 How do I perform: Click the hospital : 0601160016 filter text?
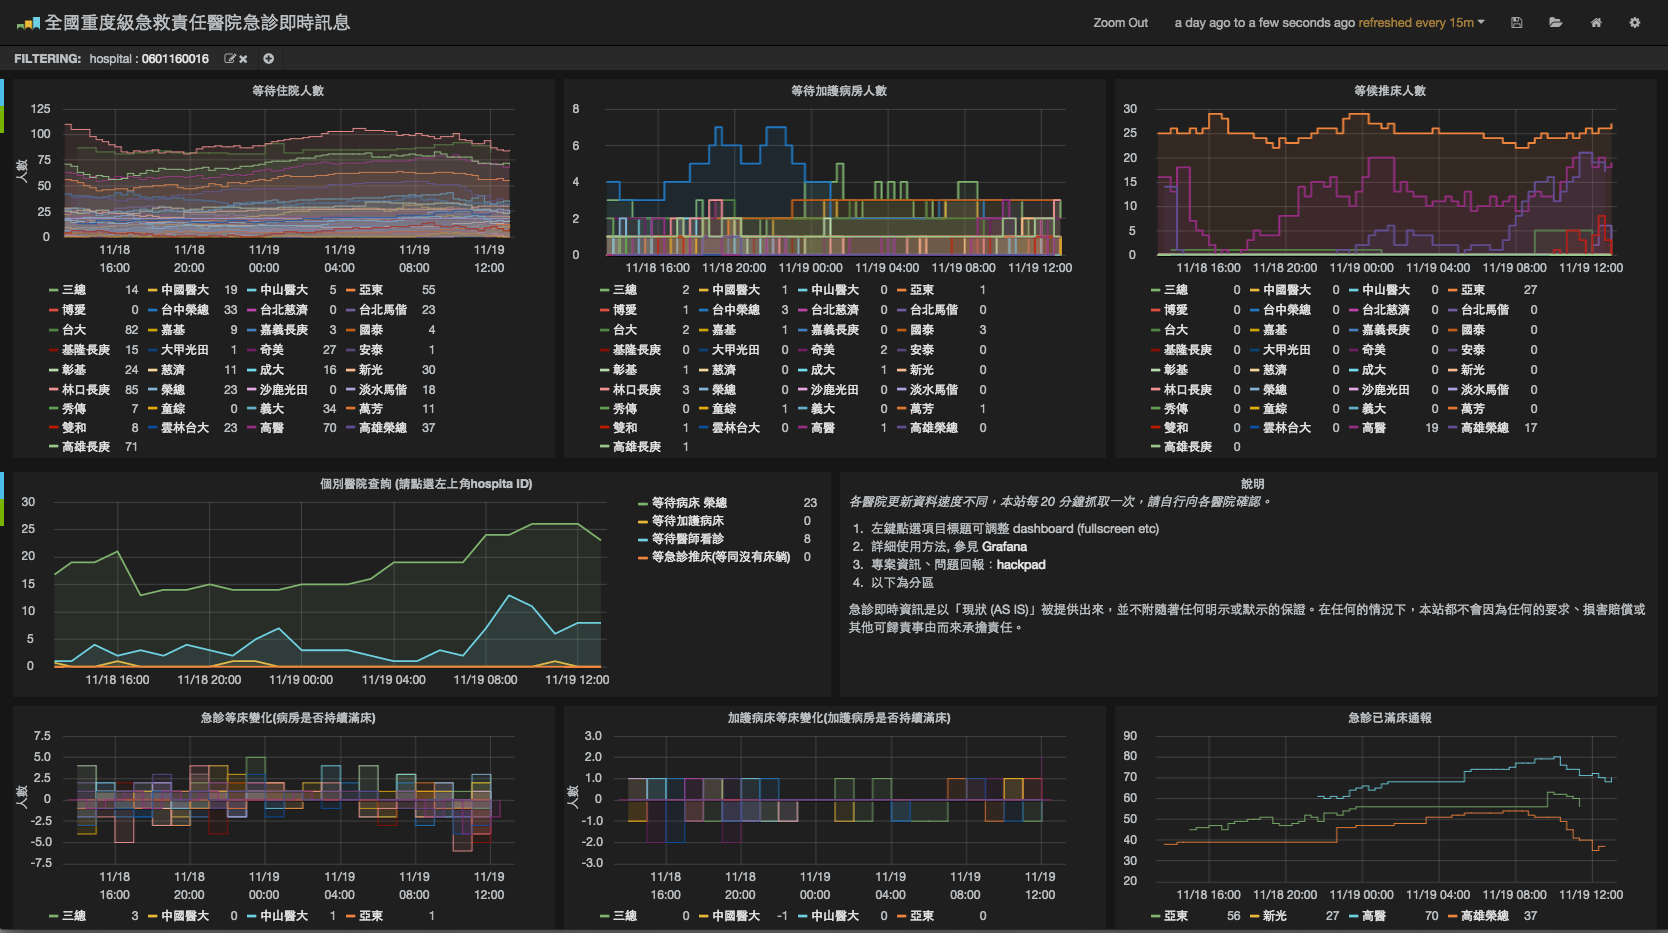(149, 59)
